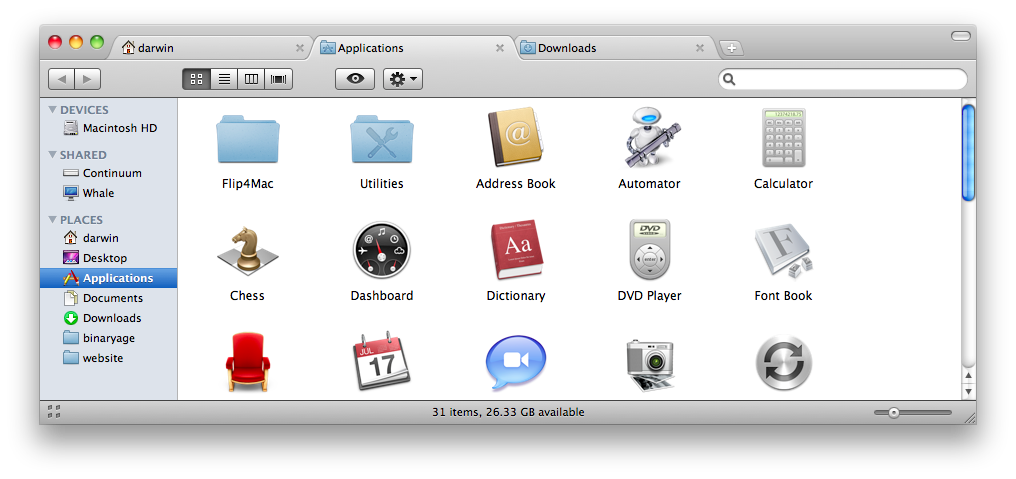Select the Address Book application icon
The image size is (1016, 479).
[x=515, y=137]
